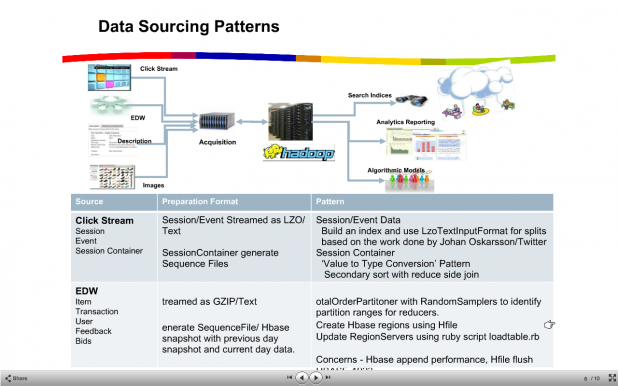Click the Images product grid thumbnail
The width and height of the screenshot is (618, 386).
pyautogui.click(x=112, y=177)
